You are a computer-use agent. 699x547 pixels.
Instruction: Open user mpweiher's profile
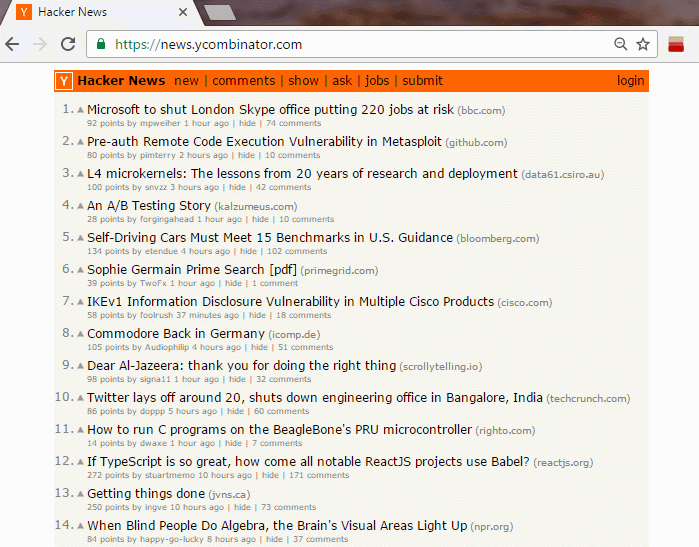pyautogui.click(x=160, y=123)
